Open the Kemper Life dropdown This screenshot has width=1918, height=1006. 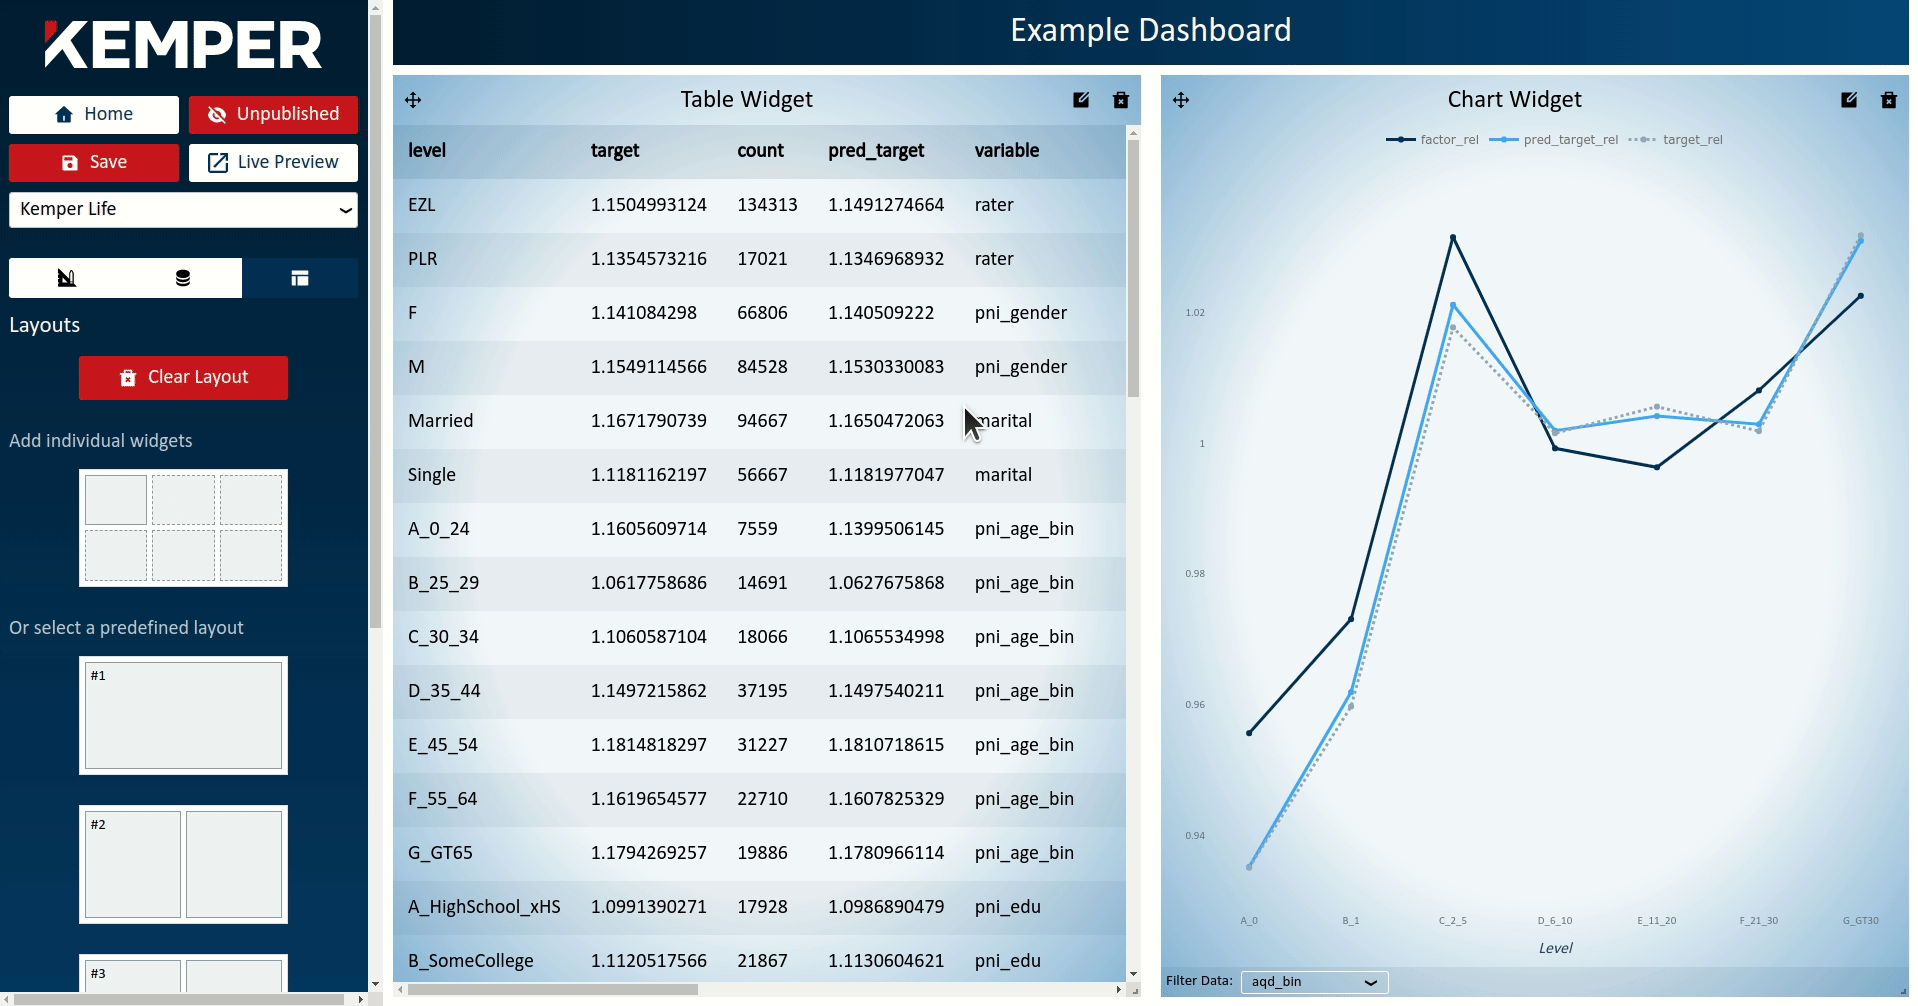click(183, 209)
